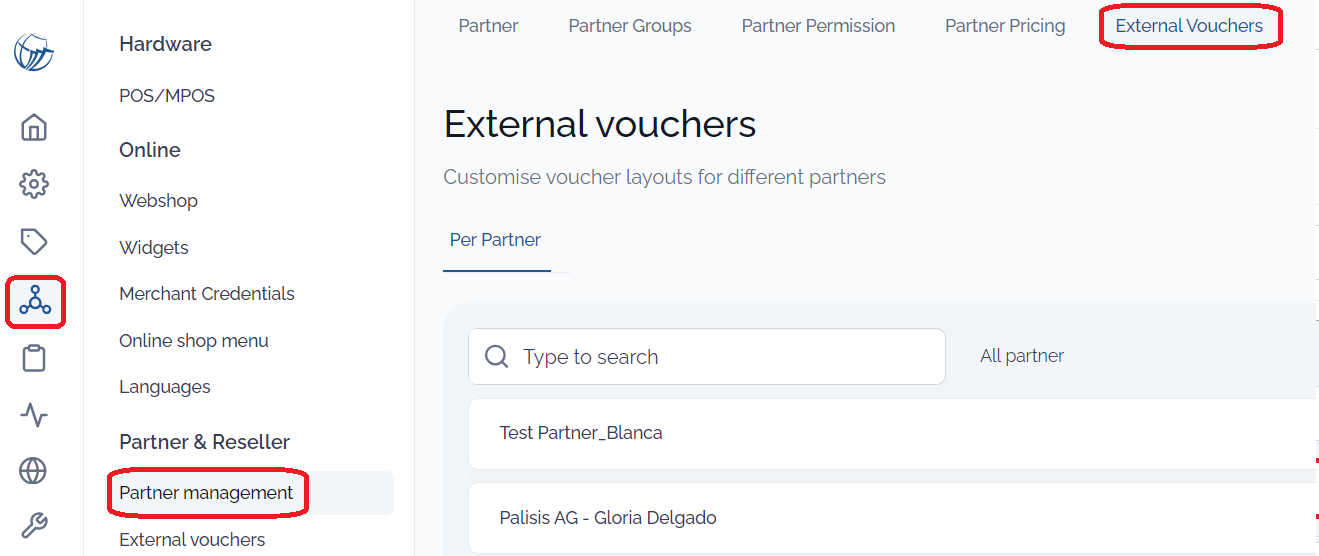Open the globe icon in sidebar
This screenshot has width=1319, height=556.
34,470
